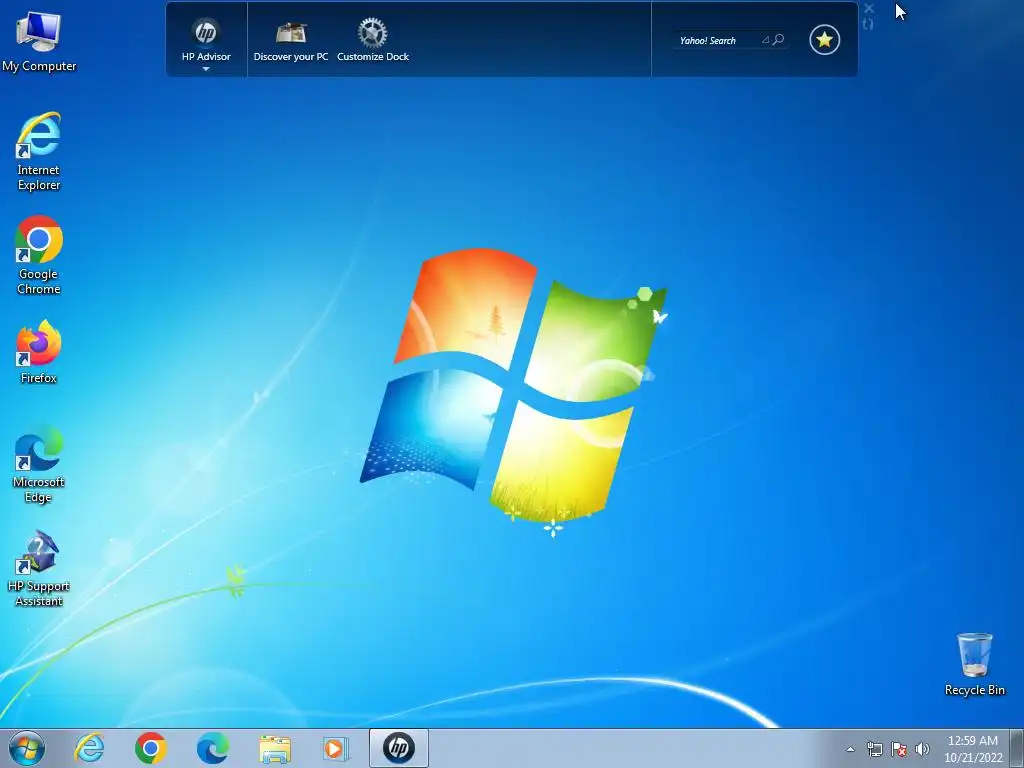Open the search provider triangle dropdown

click(x=765, y=40)
